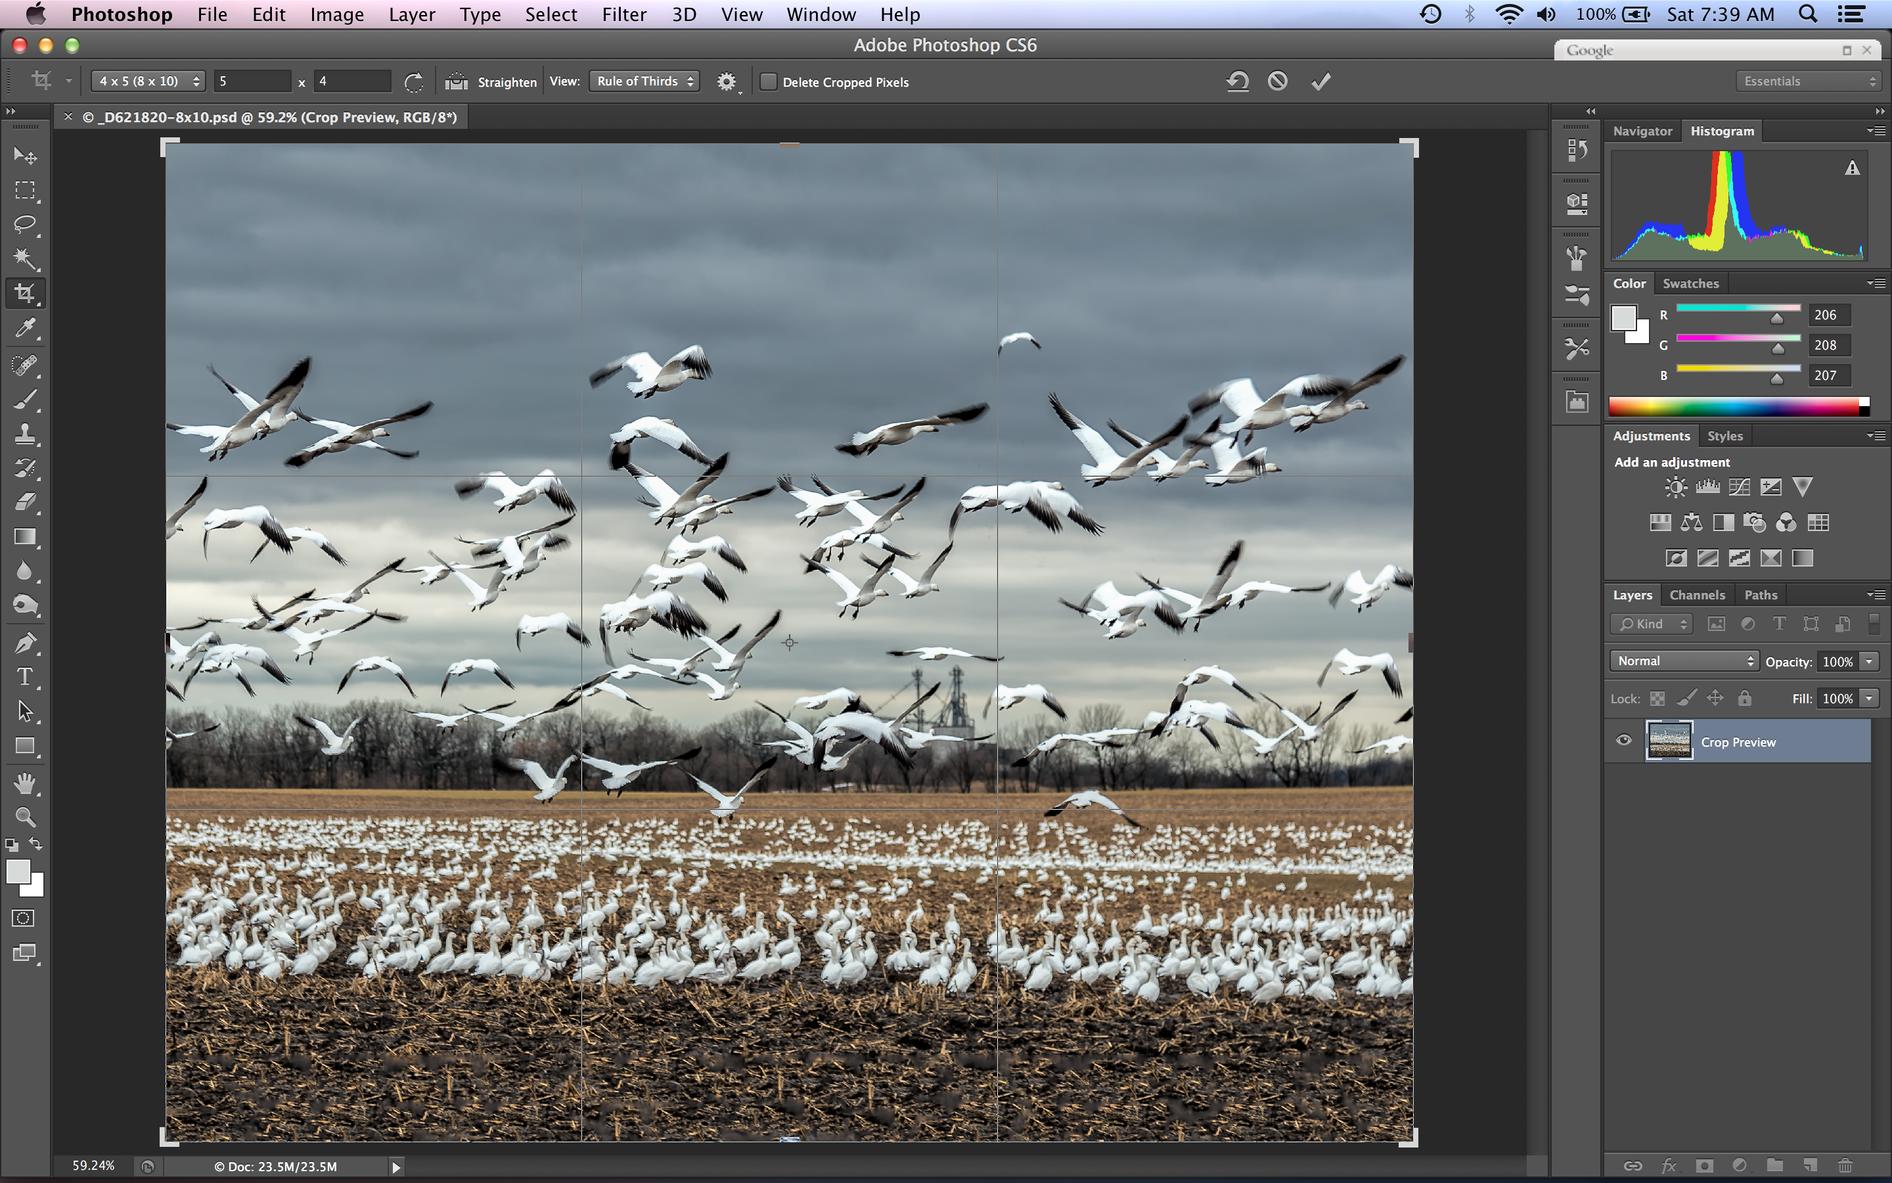
Task: Open the Normal blend mode dropdown
Action: [1684, 661]
